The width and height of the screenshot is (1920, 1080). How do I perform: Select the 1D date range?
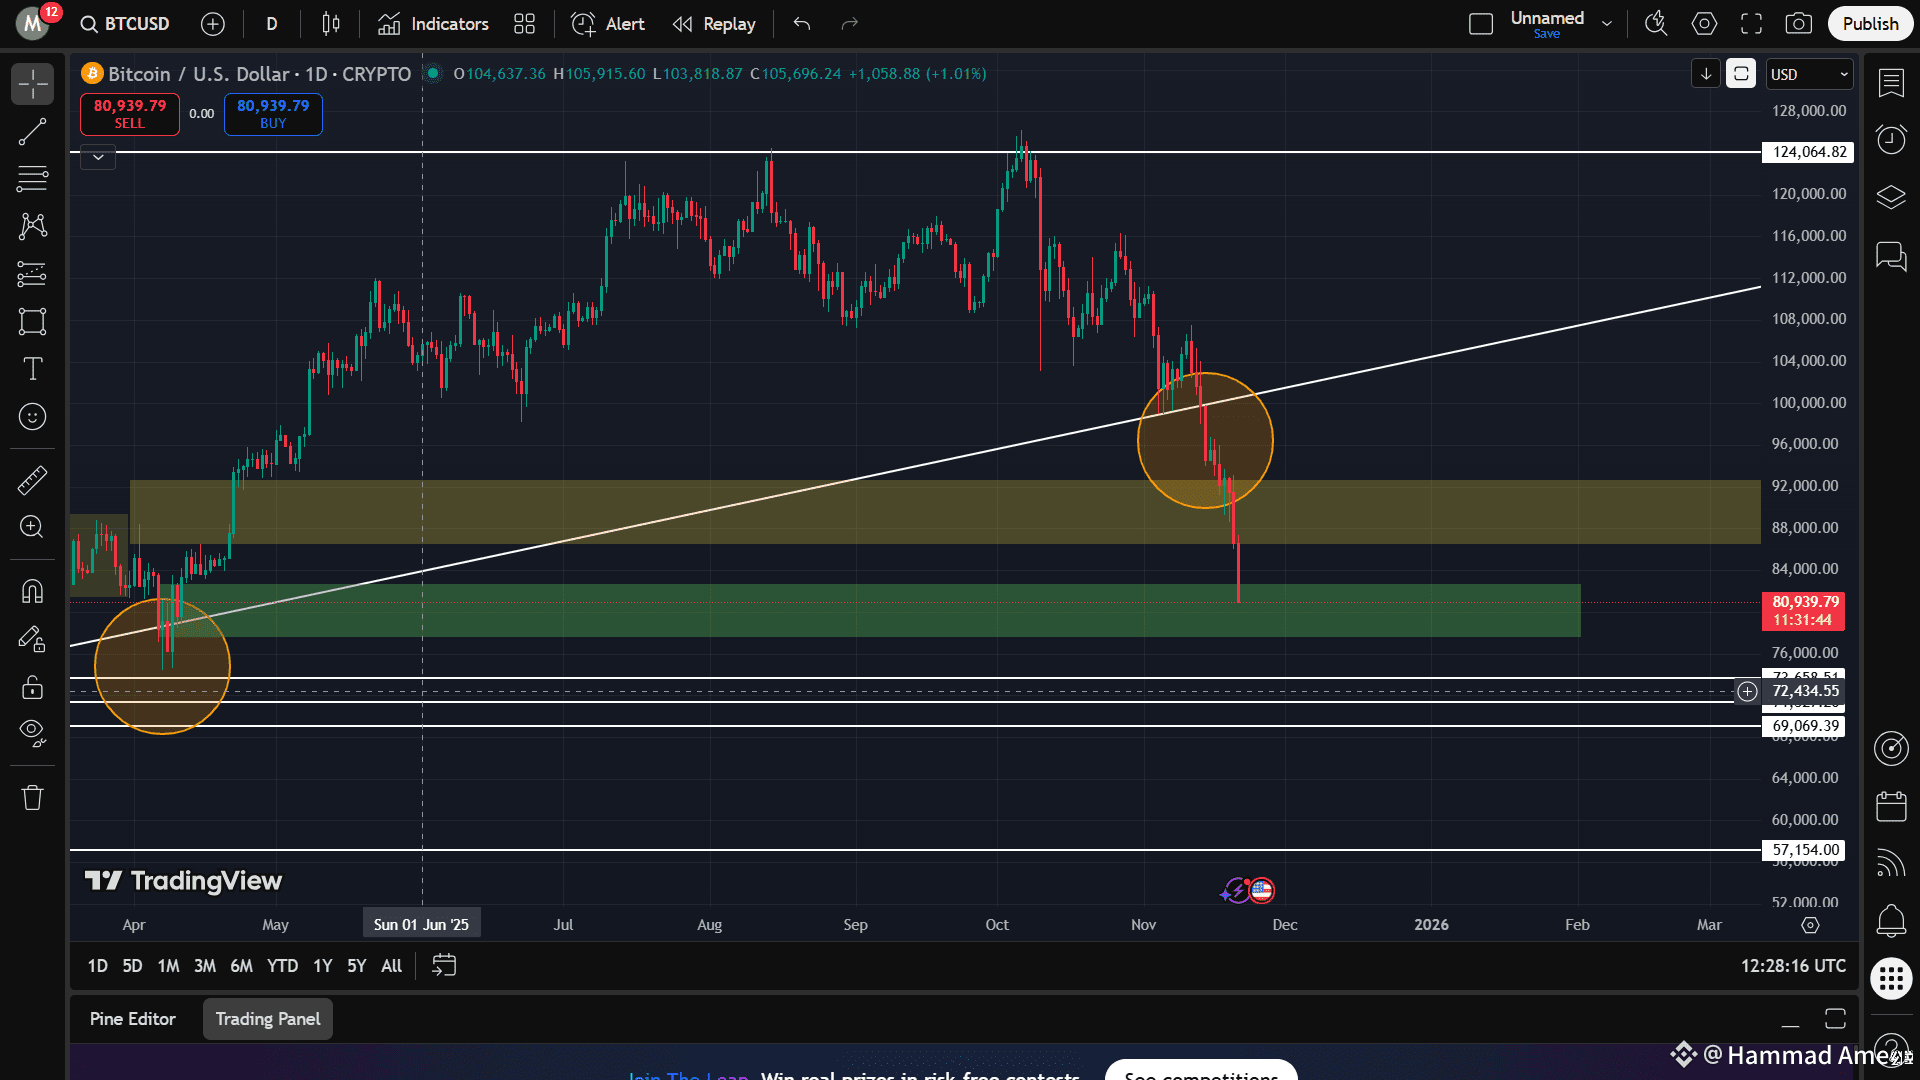pyautogui.click(x=97, y=966)
